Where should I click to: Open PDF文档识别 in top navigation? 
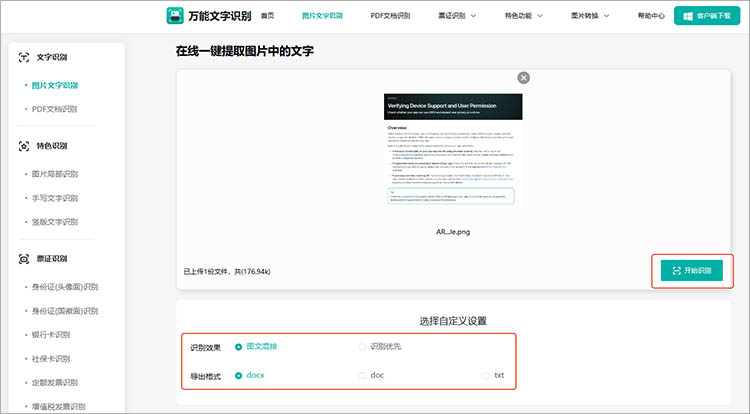click(390, 16)
